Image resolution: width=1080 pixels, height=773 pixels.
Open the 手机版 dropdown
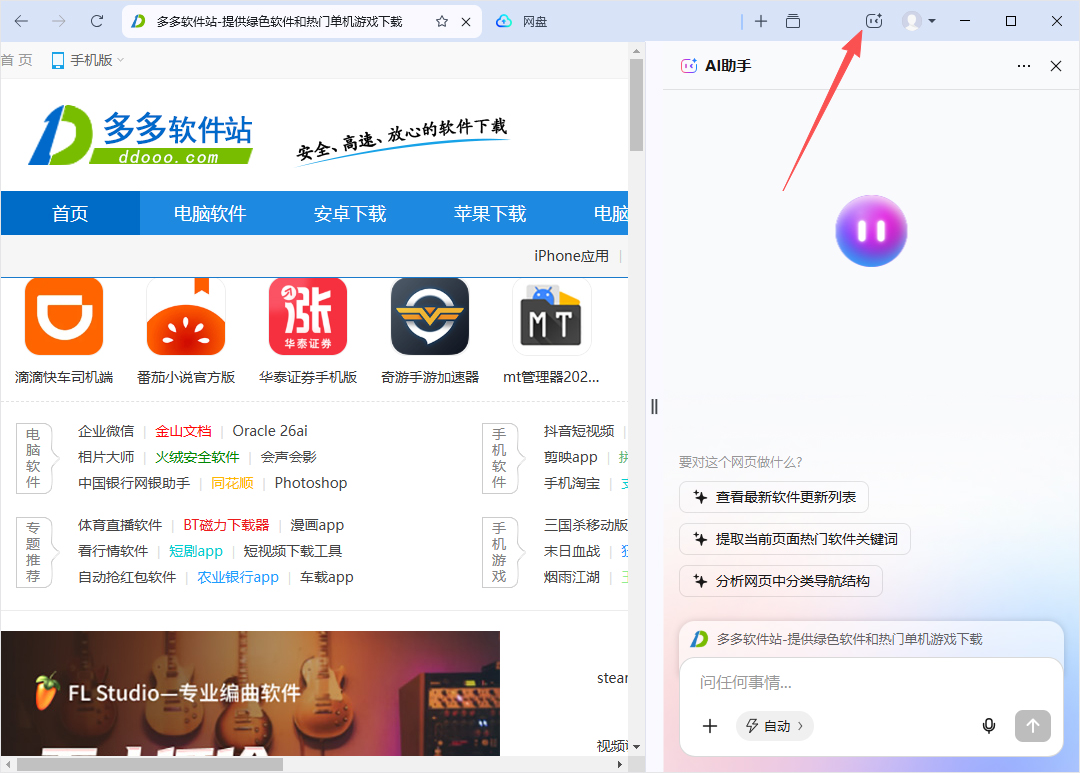click(87, 60)
